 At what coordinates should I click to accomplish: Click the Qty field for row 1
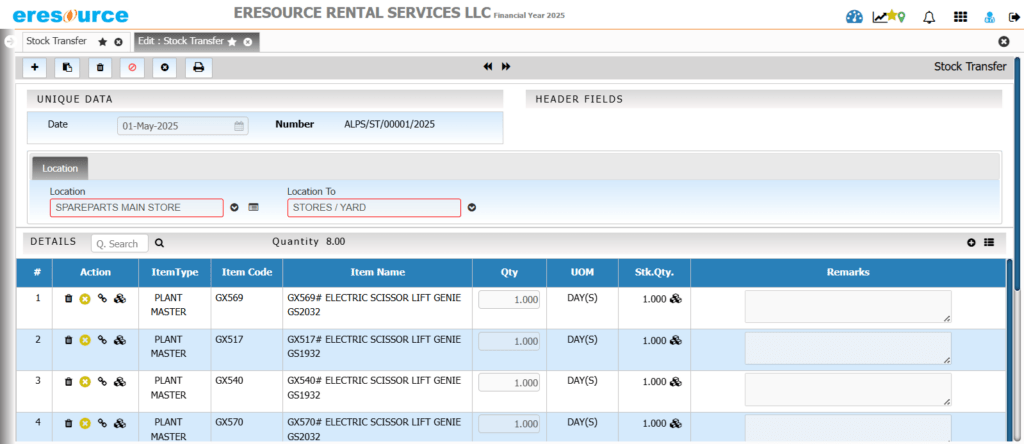click(x=509, y=300)
